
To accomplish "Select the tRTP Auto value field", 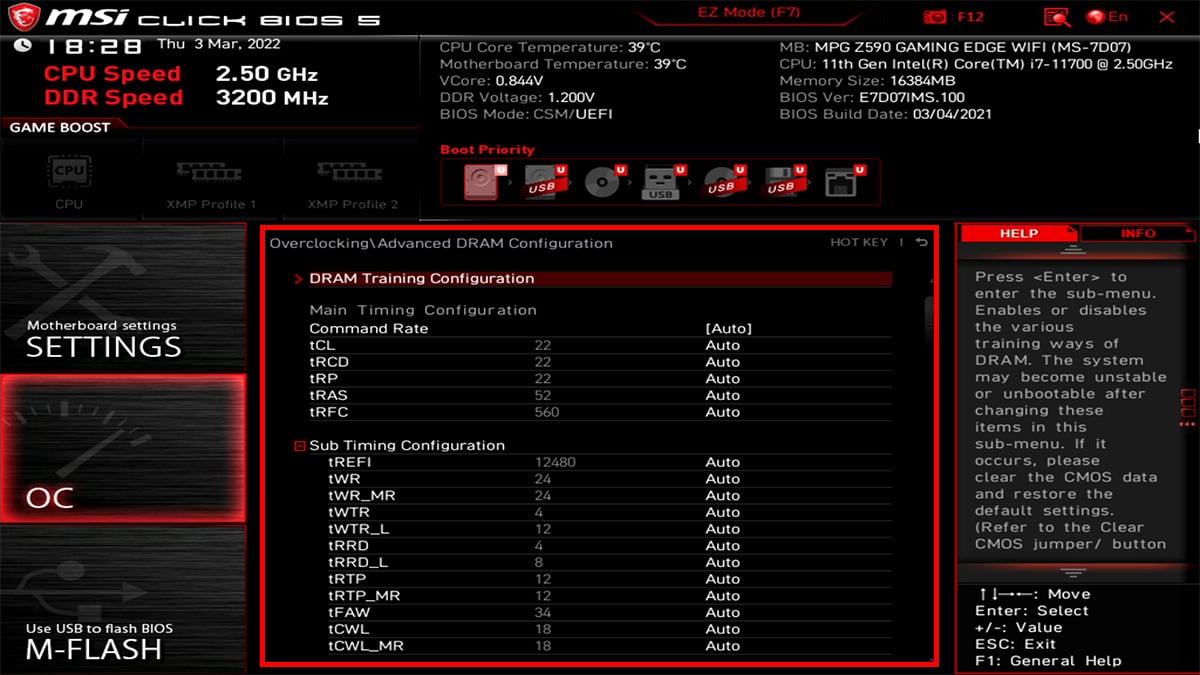I will point(723,579).
